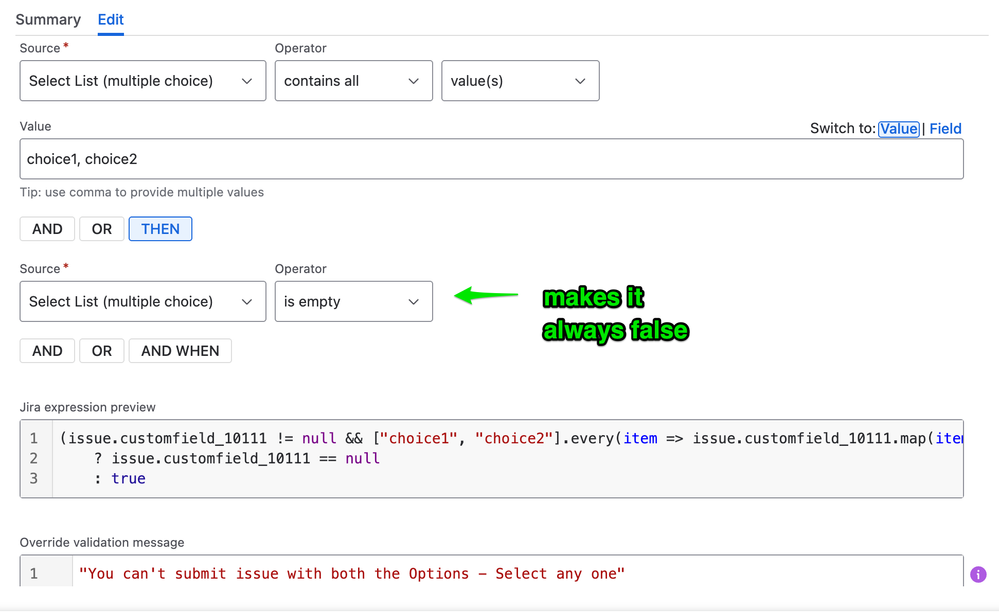999x613 pixels.
Task: Open the 'value(s)' dropdown
Action: coord(520,81)
